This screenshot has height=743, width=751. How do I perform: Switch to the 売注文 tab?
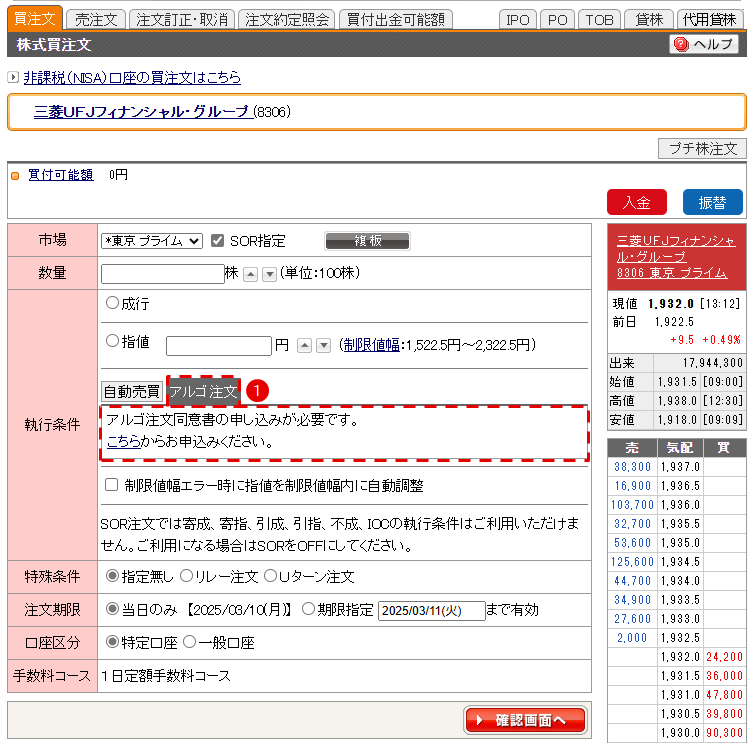[x=98, y=19]
